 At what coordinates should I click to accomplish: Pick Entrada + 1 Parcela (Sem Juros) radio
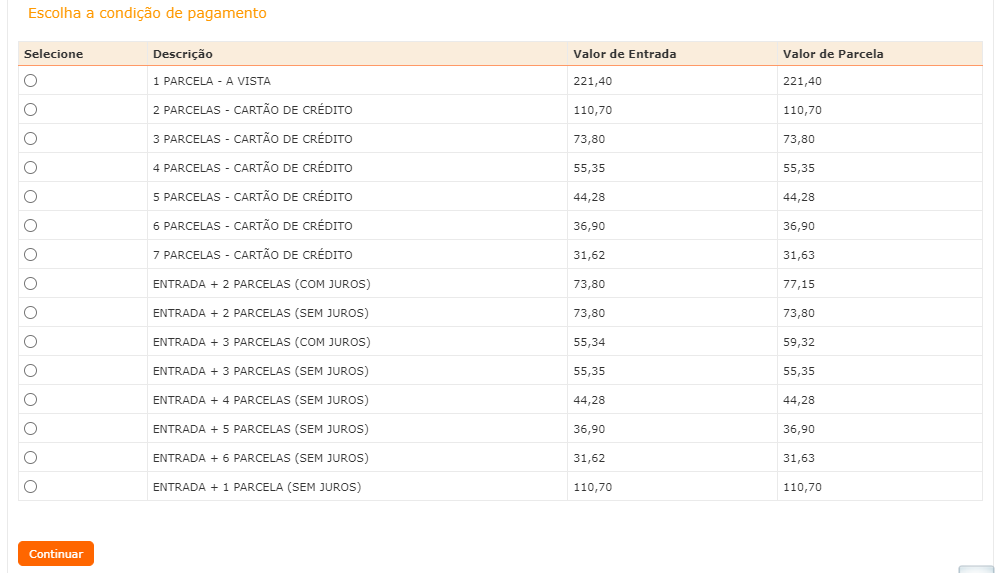point(31,487)
